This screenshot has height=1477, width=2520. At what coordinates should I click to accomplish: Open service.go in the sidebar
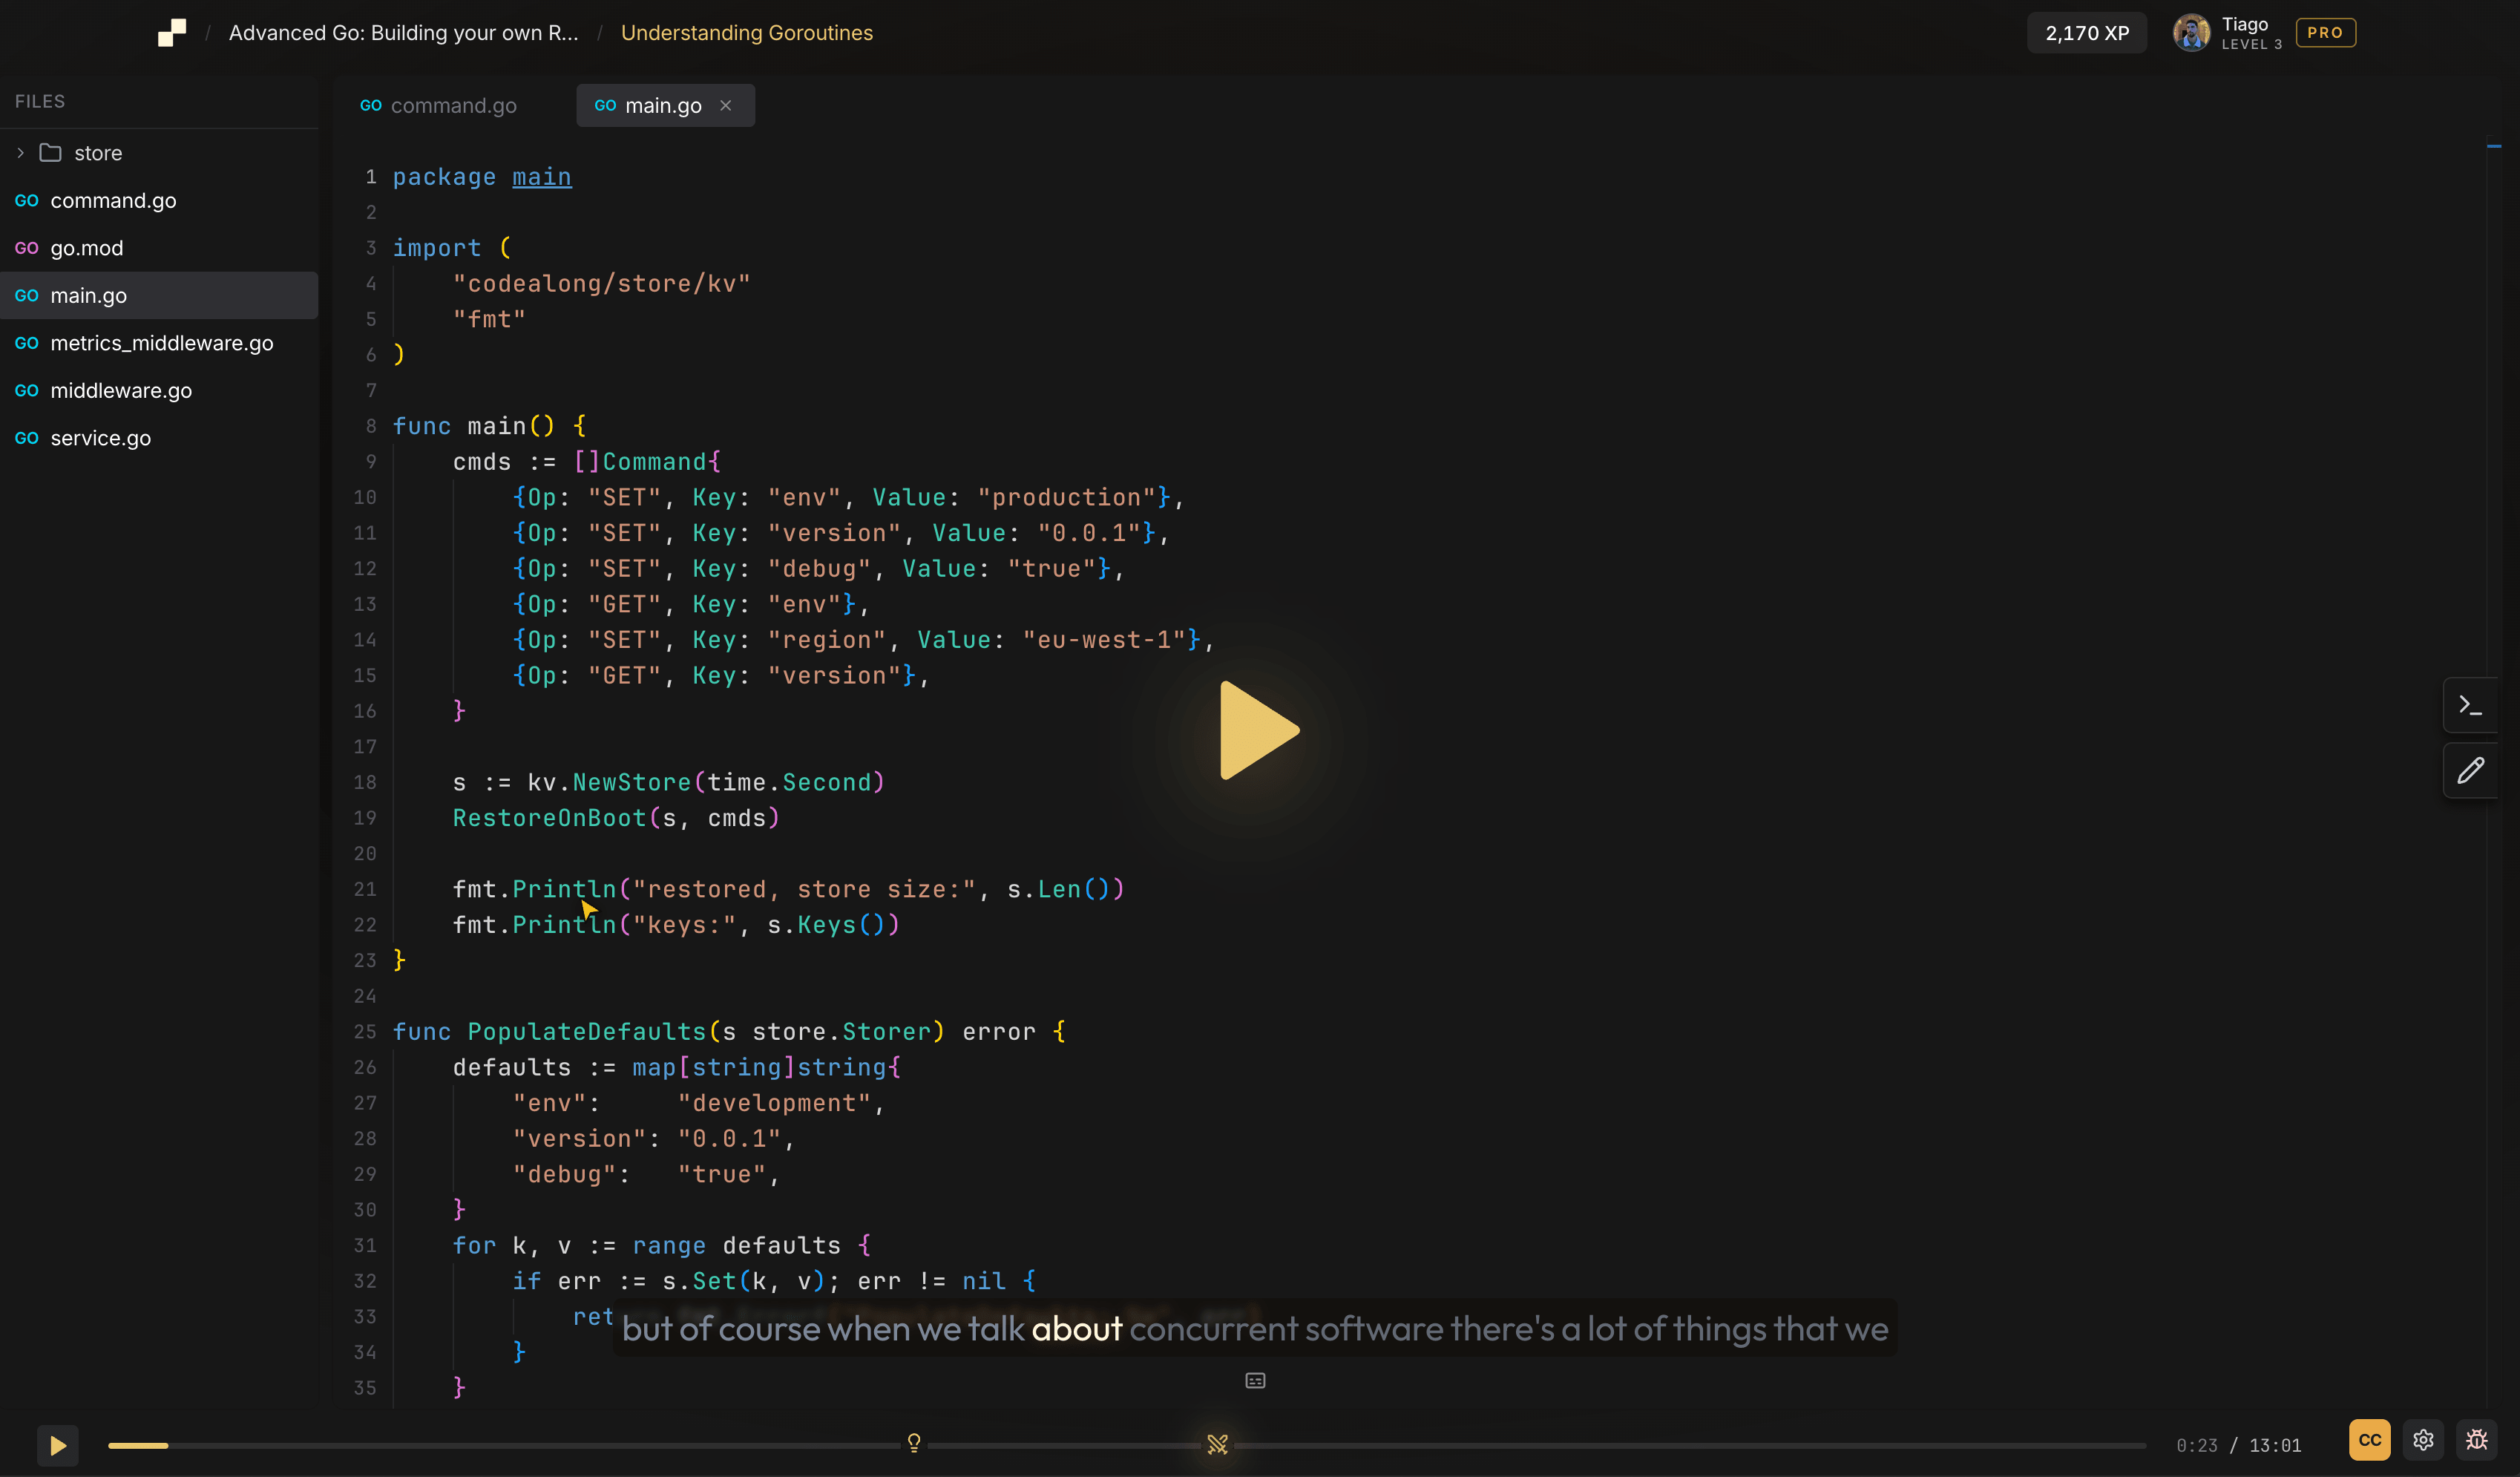coord(159,438)
